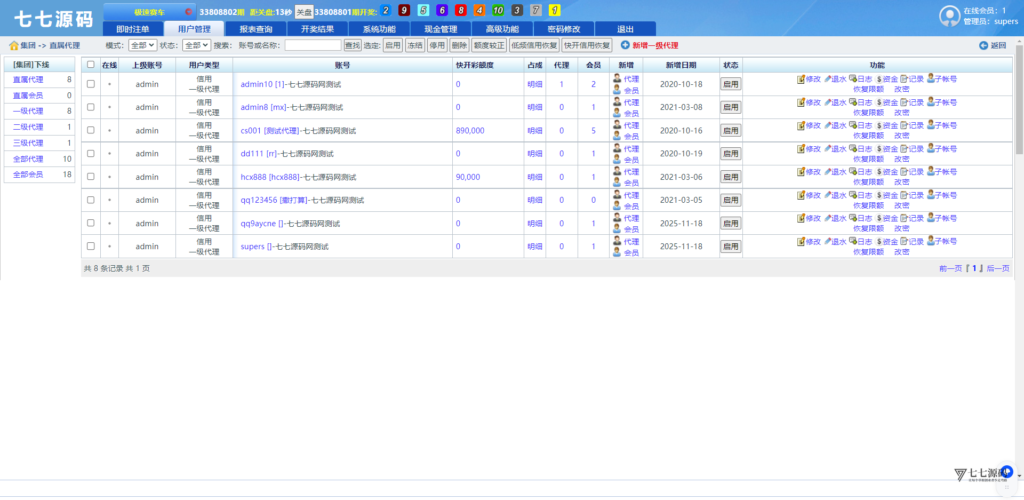Click the red icon next to 极速赛车
This screenshot has width=1024, height=500.
(x=189, y=12)
